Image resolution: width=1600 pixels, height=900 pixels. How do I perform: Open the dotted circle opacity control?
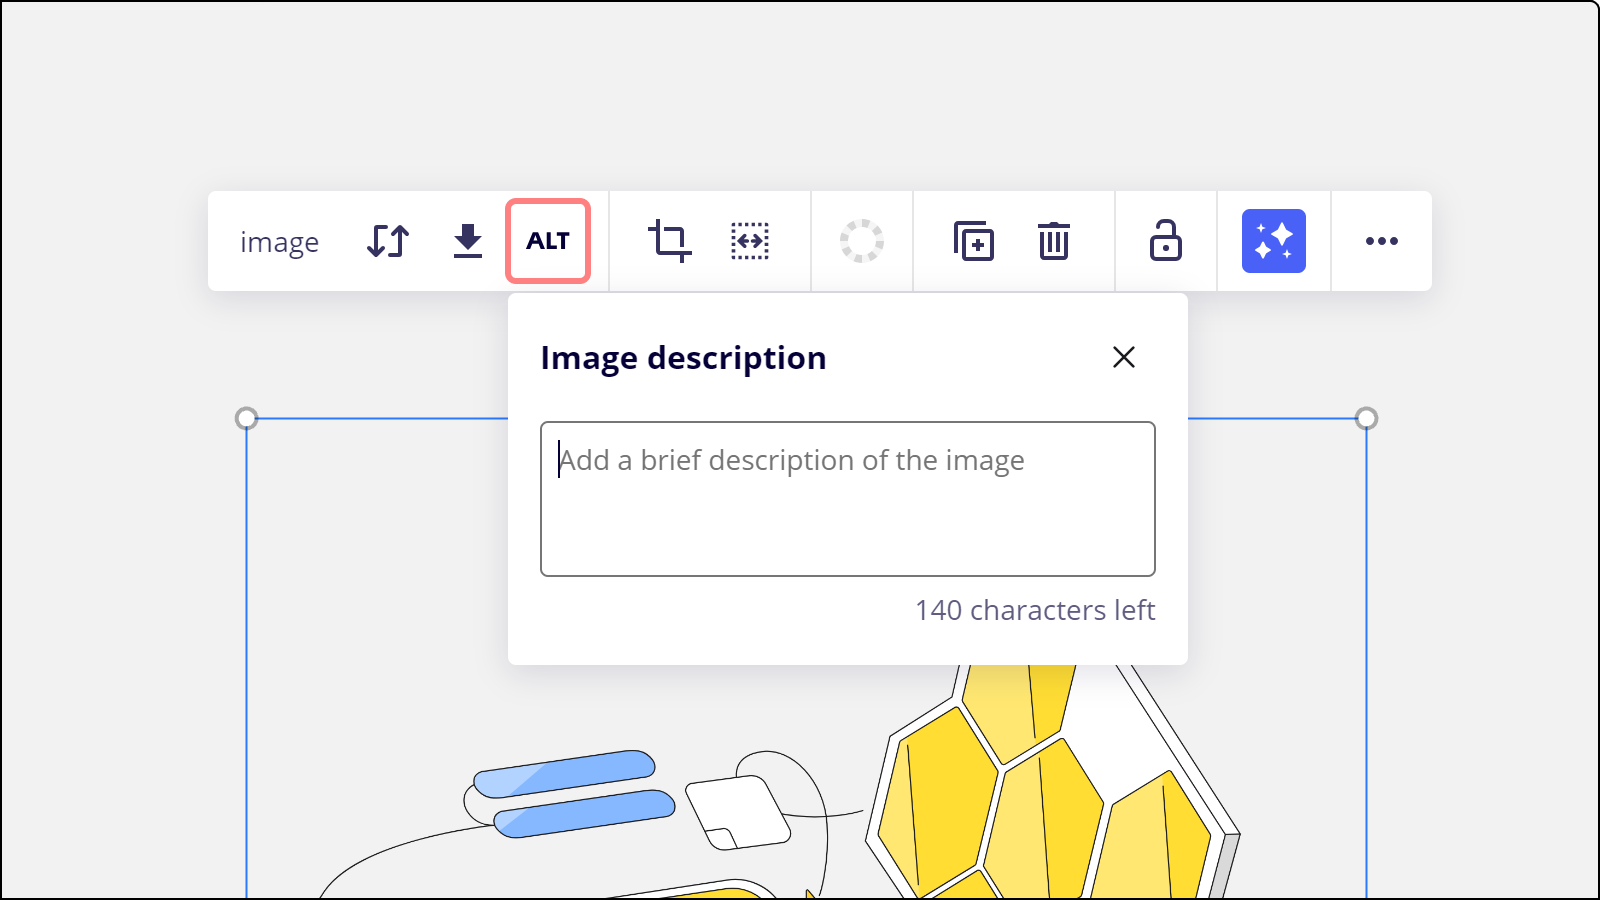[x=861, y=241]
